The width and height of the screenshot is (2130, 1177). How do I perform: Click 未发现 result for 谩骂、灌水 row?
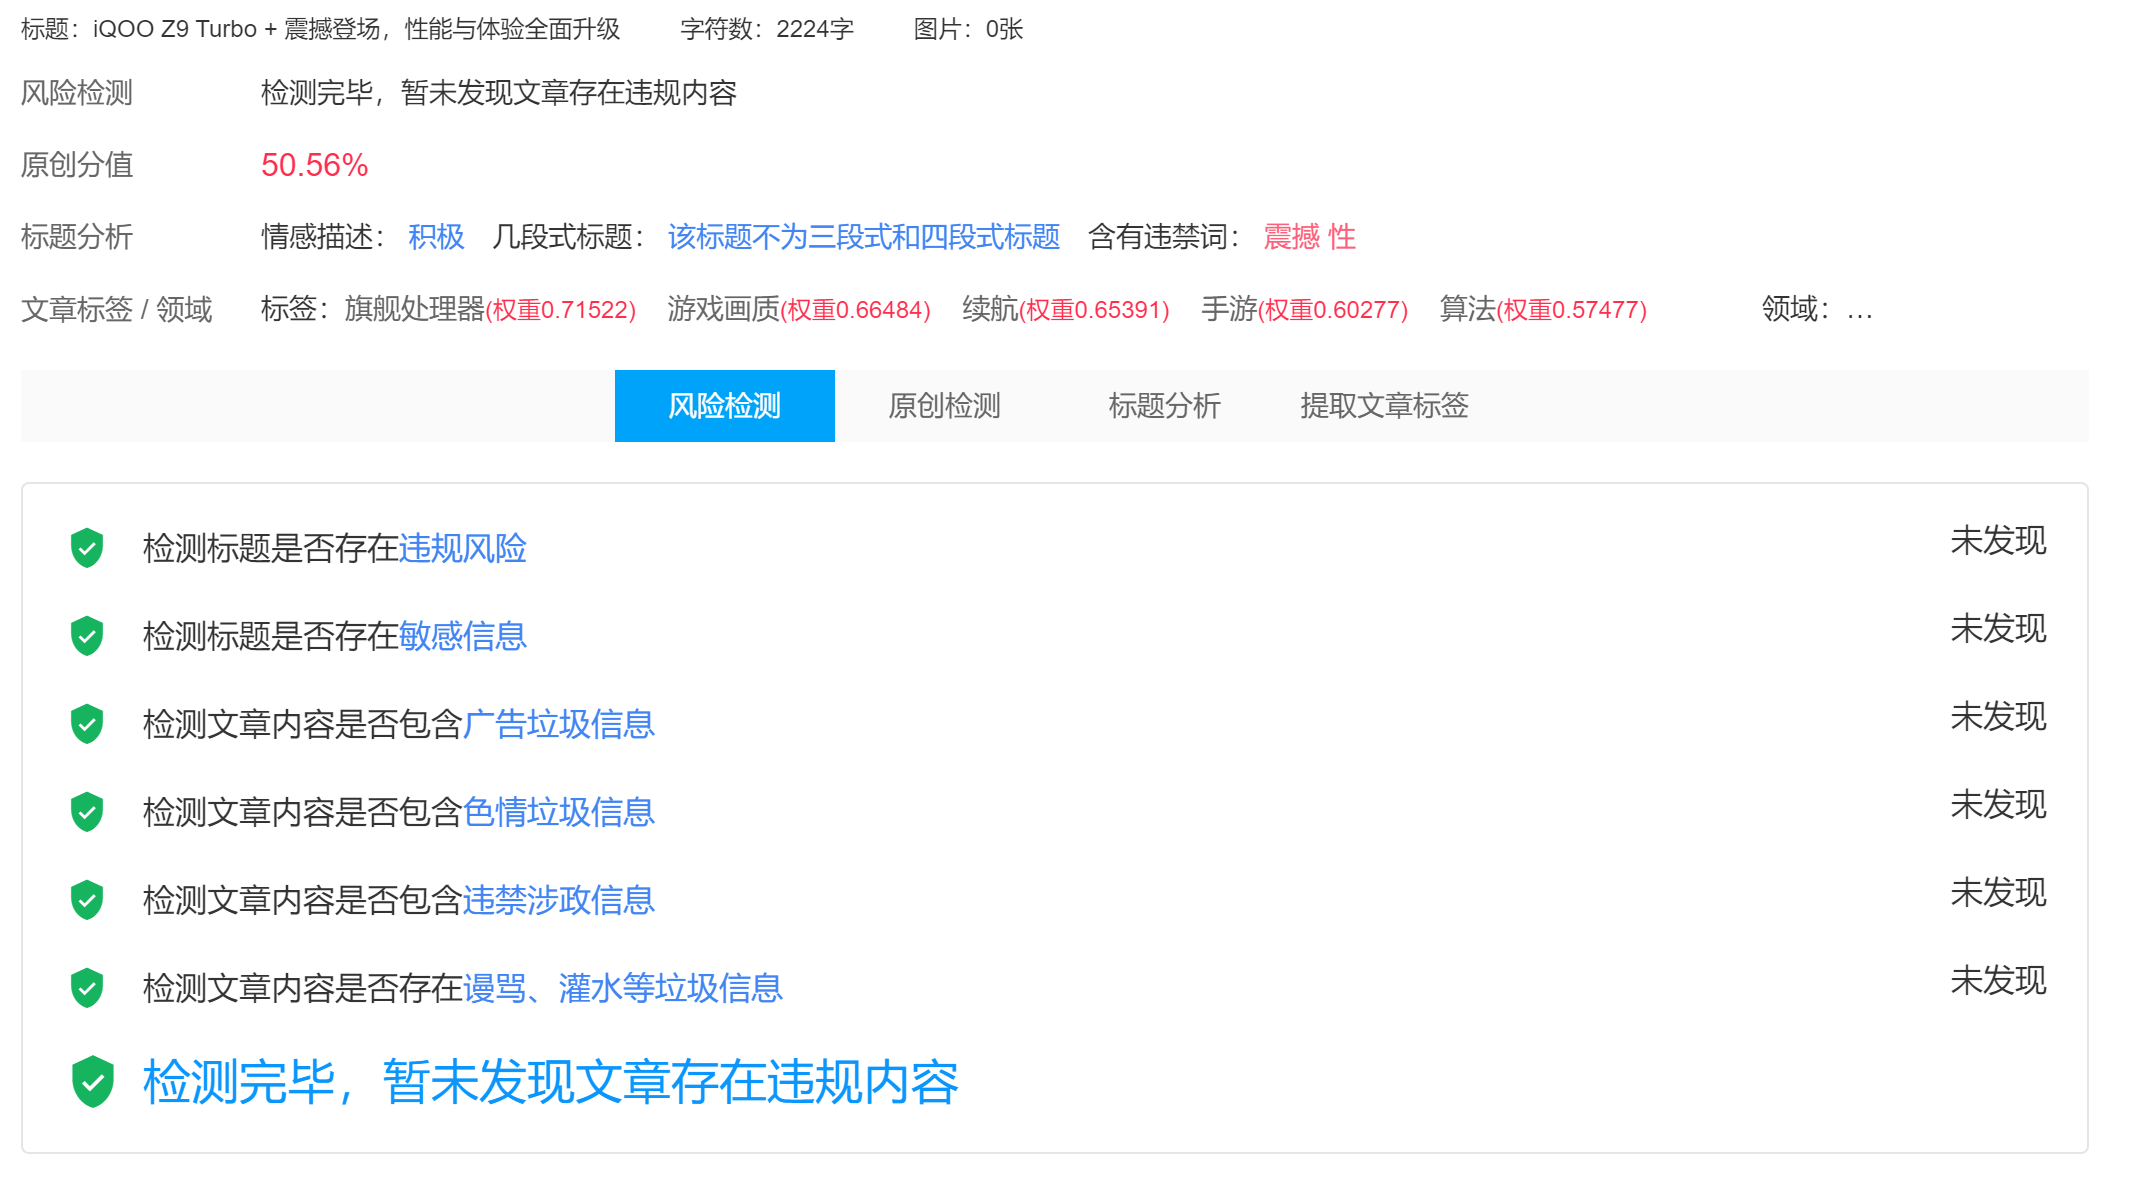pyautogui.click(x=1998, y=981)
